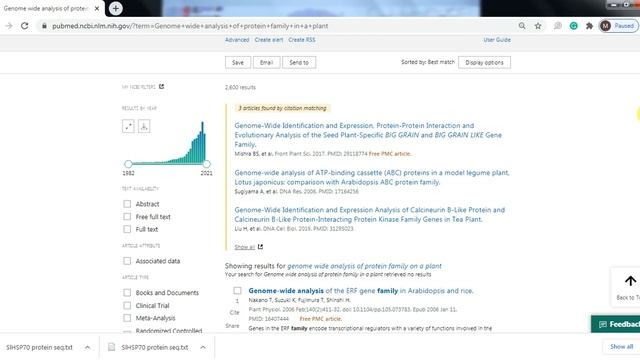Open the Advanced search link
The height and width of the screenshot is (360, 640).
237,40
